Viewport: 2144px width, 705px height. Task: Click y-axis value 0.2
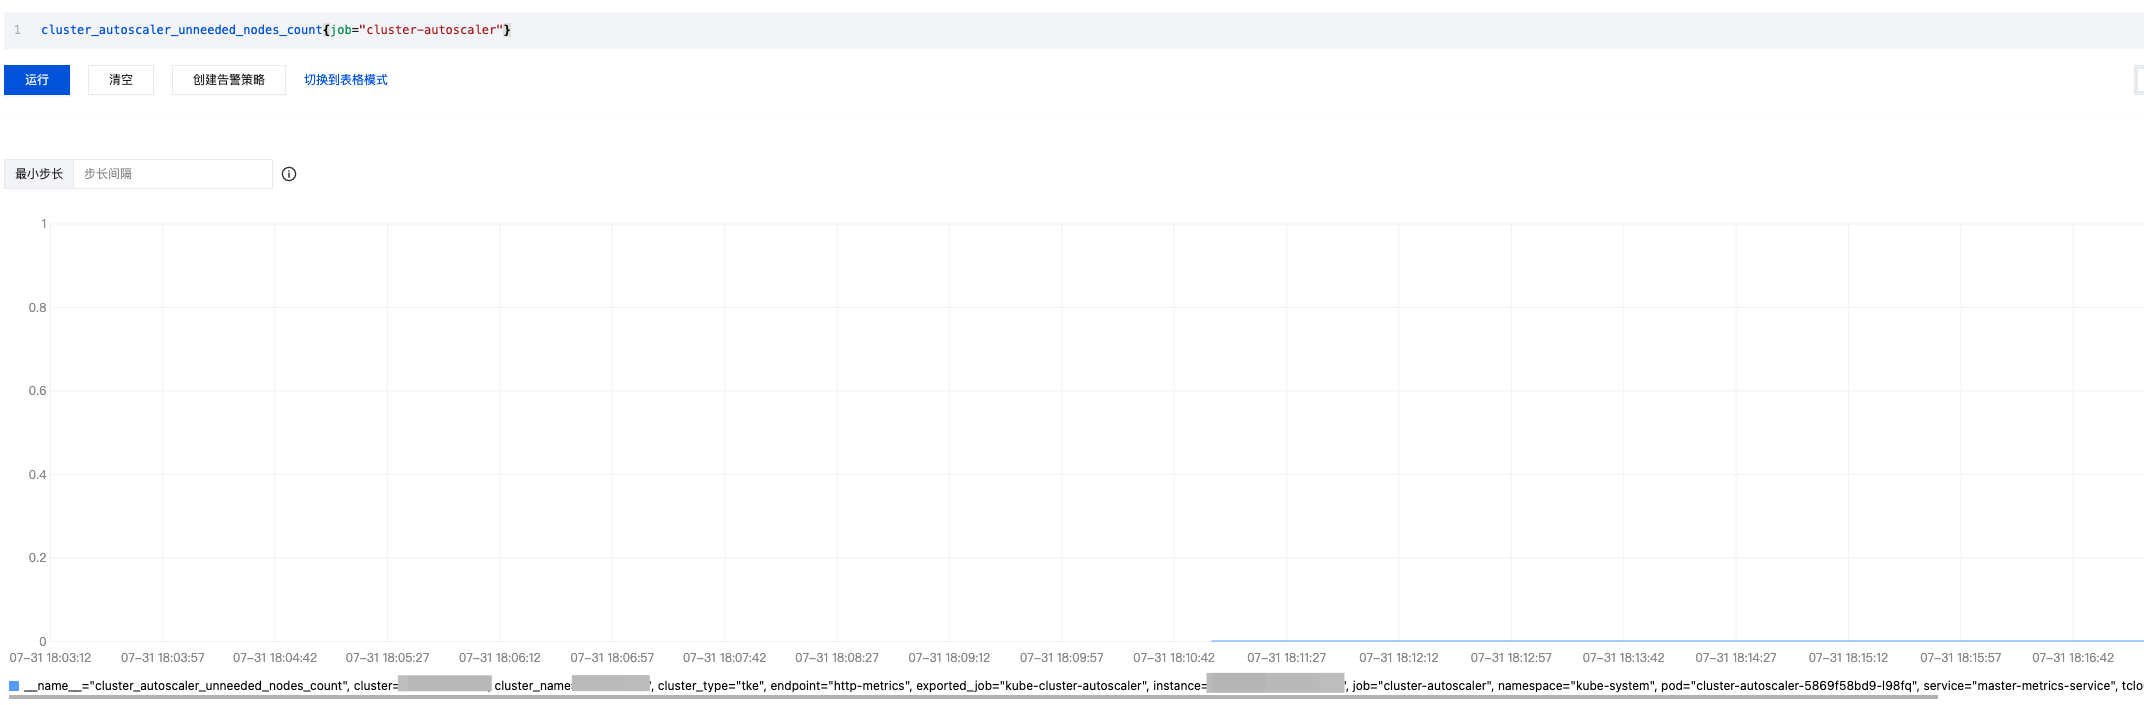coord(38,558)
